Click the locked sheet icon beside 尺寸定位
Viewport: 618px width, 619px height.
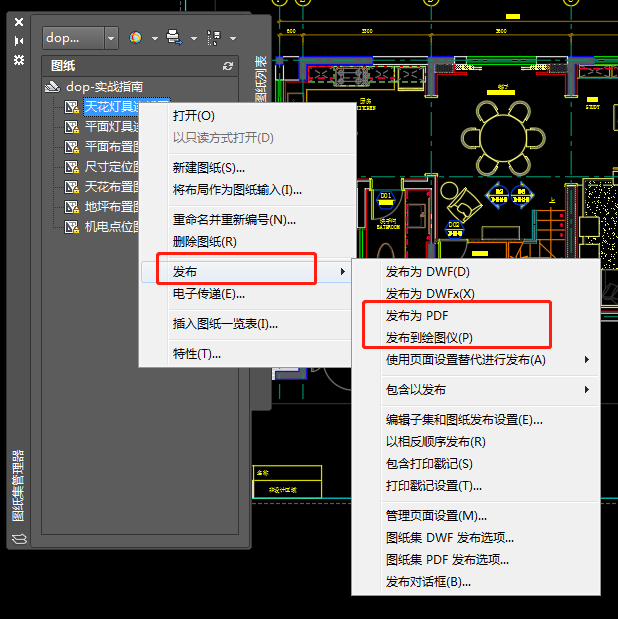point(72,167)
